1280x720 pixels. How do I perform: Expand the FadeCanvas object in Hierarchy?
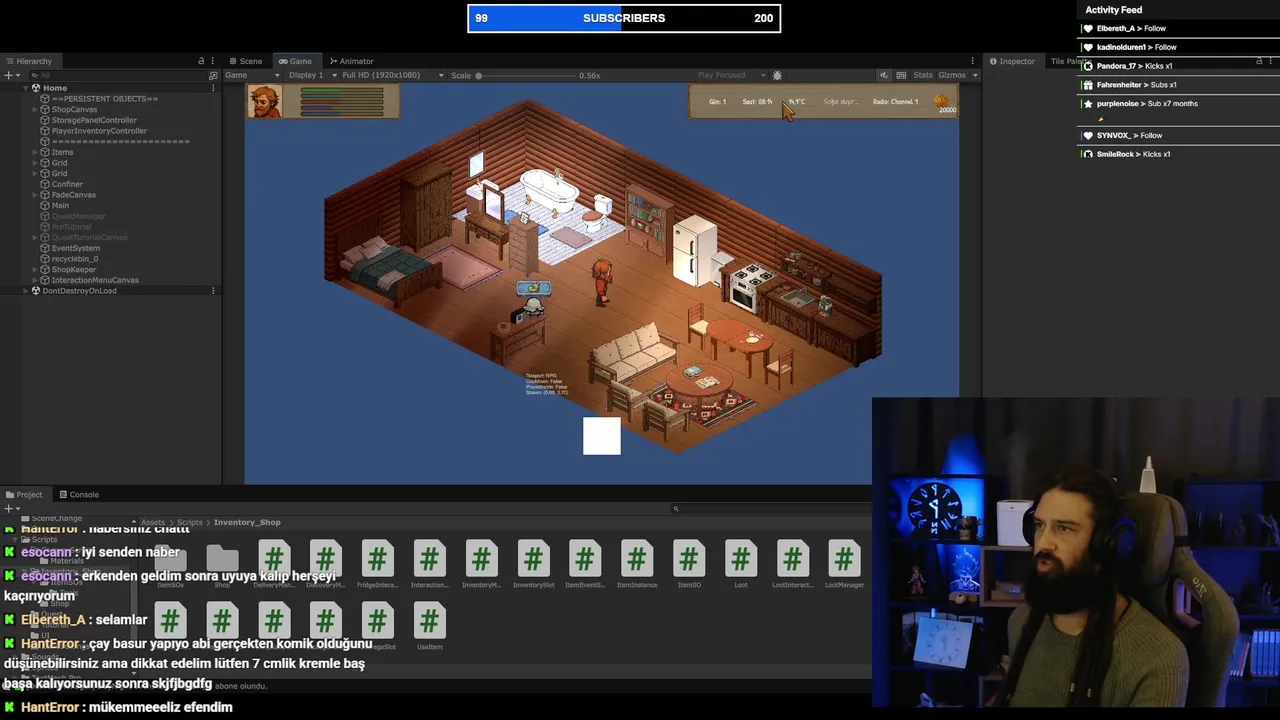tap(35, 195)
